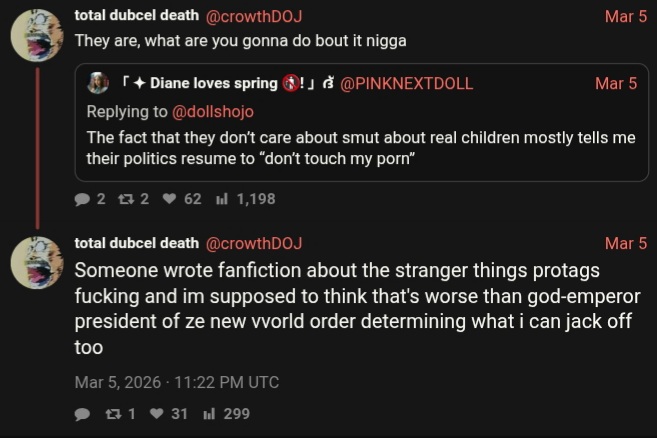This screenshot has width=657, height=438.
Task: Open the bottom tweet author's avatar
Action: click(x=38, y=265)
